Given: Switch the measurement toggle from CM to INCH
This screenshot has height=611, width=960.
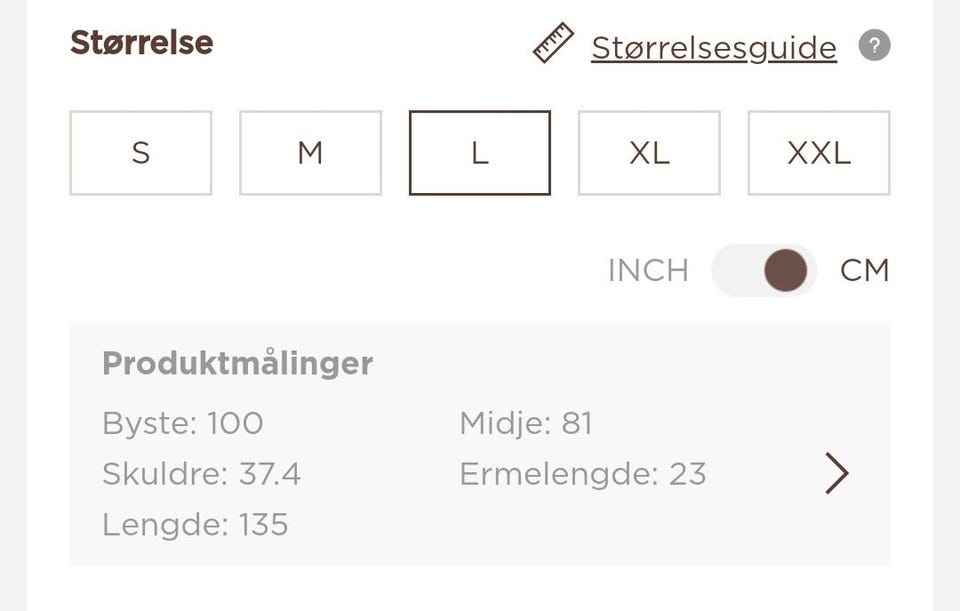Looking at the screenshot, I should click(763, 270).
